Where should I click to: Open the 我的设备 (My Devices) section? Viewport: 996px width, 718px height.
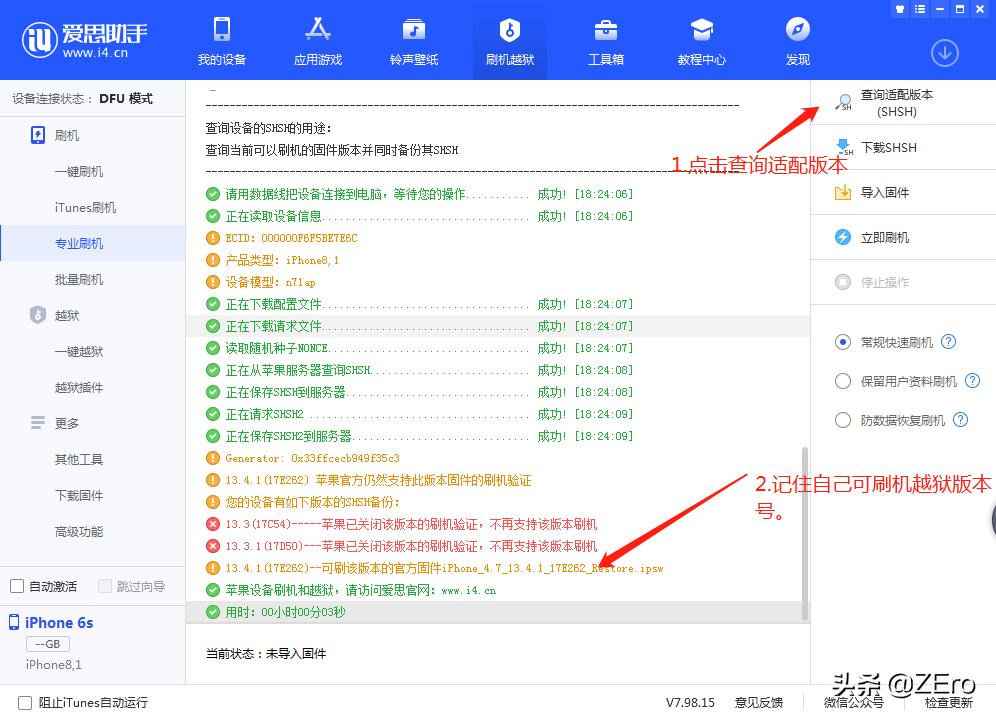pos(221,40)
